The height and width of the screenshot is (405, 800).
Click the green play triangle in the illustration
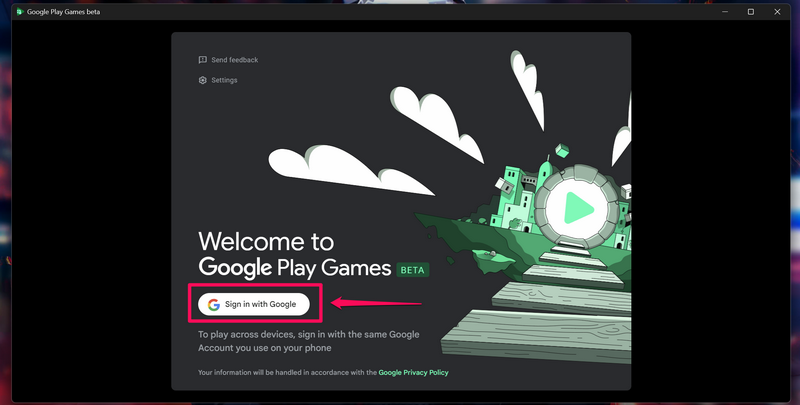(x=575, y=207)
